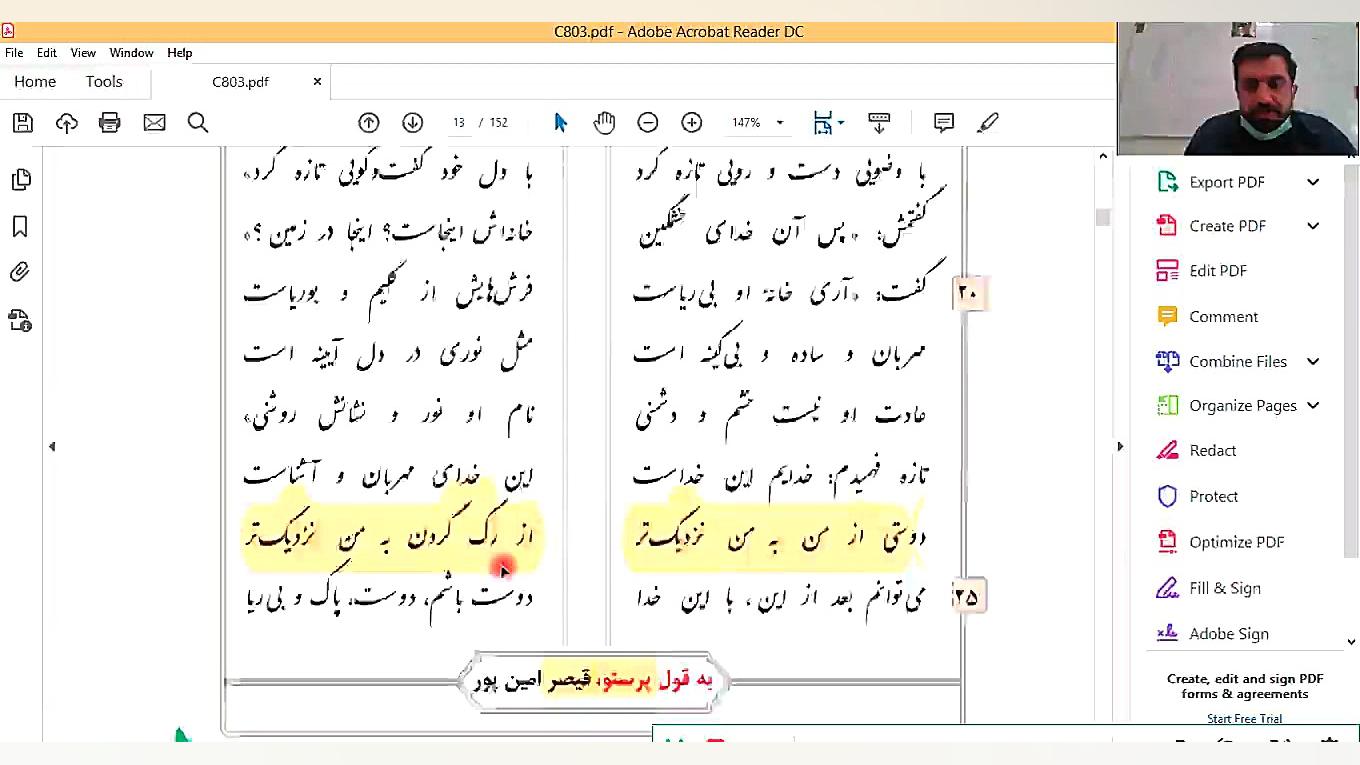Viewport: 1360px width, 765px height.
Task: Click the previous page up arrow
Action: coord(368,122)
